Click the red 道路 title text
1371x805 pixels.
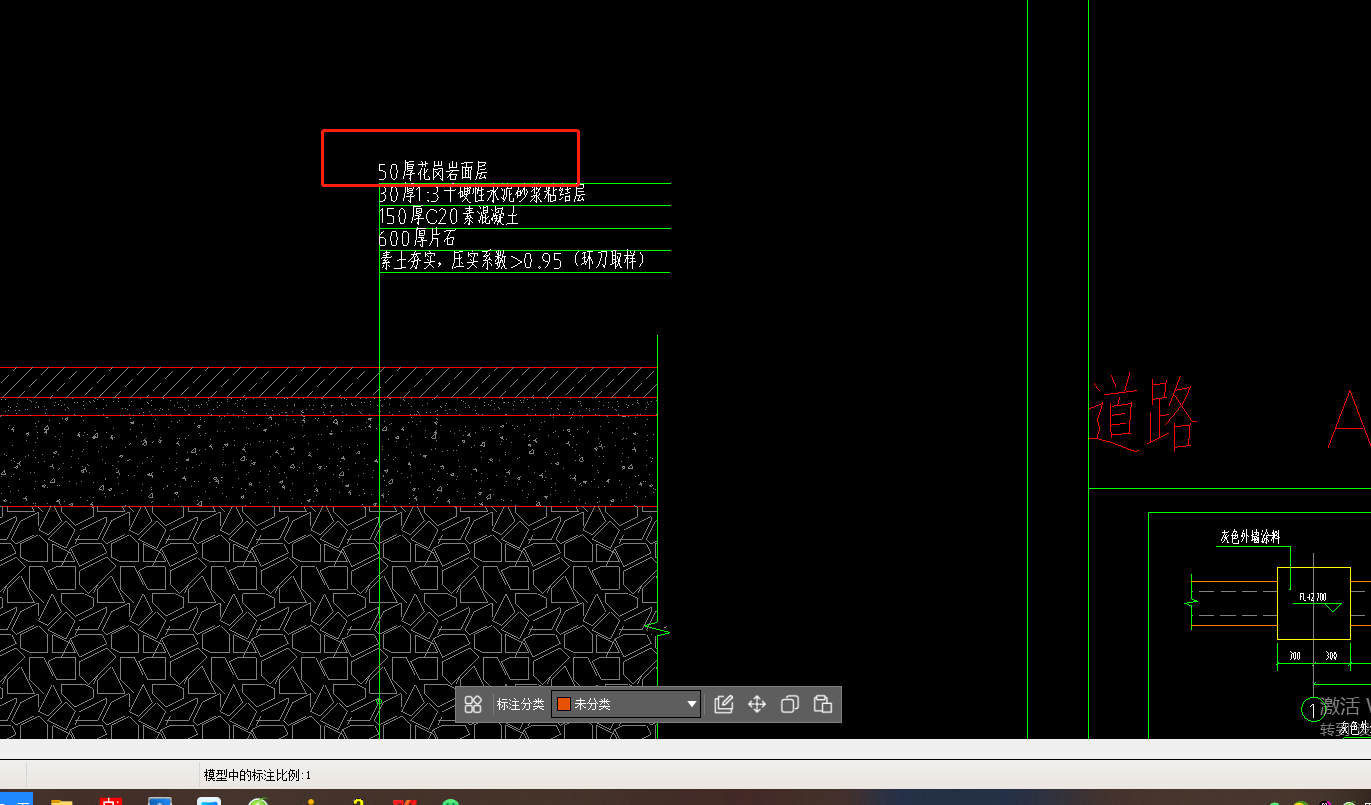coord(1143,415)
